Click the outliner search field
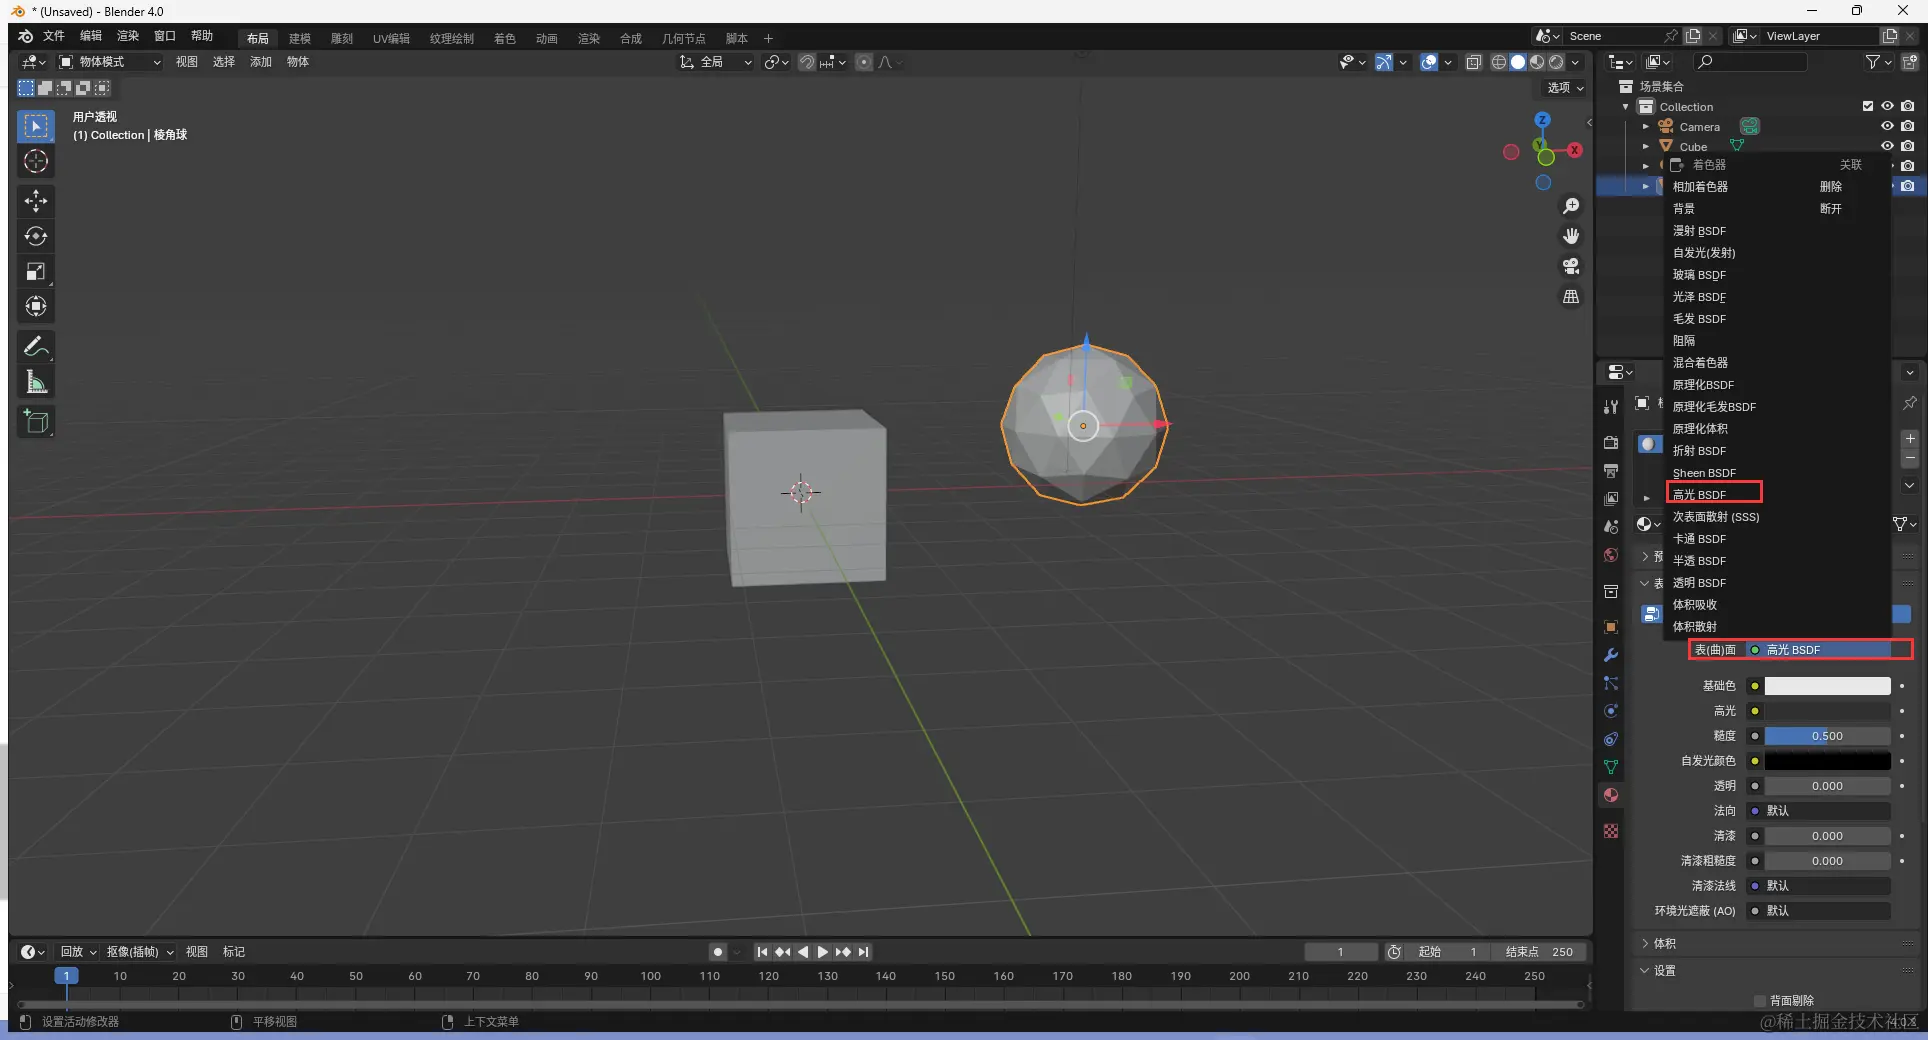Image resolution: width=1928 pixels, height=1040 pixels. (x=1750, y=62)
